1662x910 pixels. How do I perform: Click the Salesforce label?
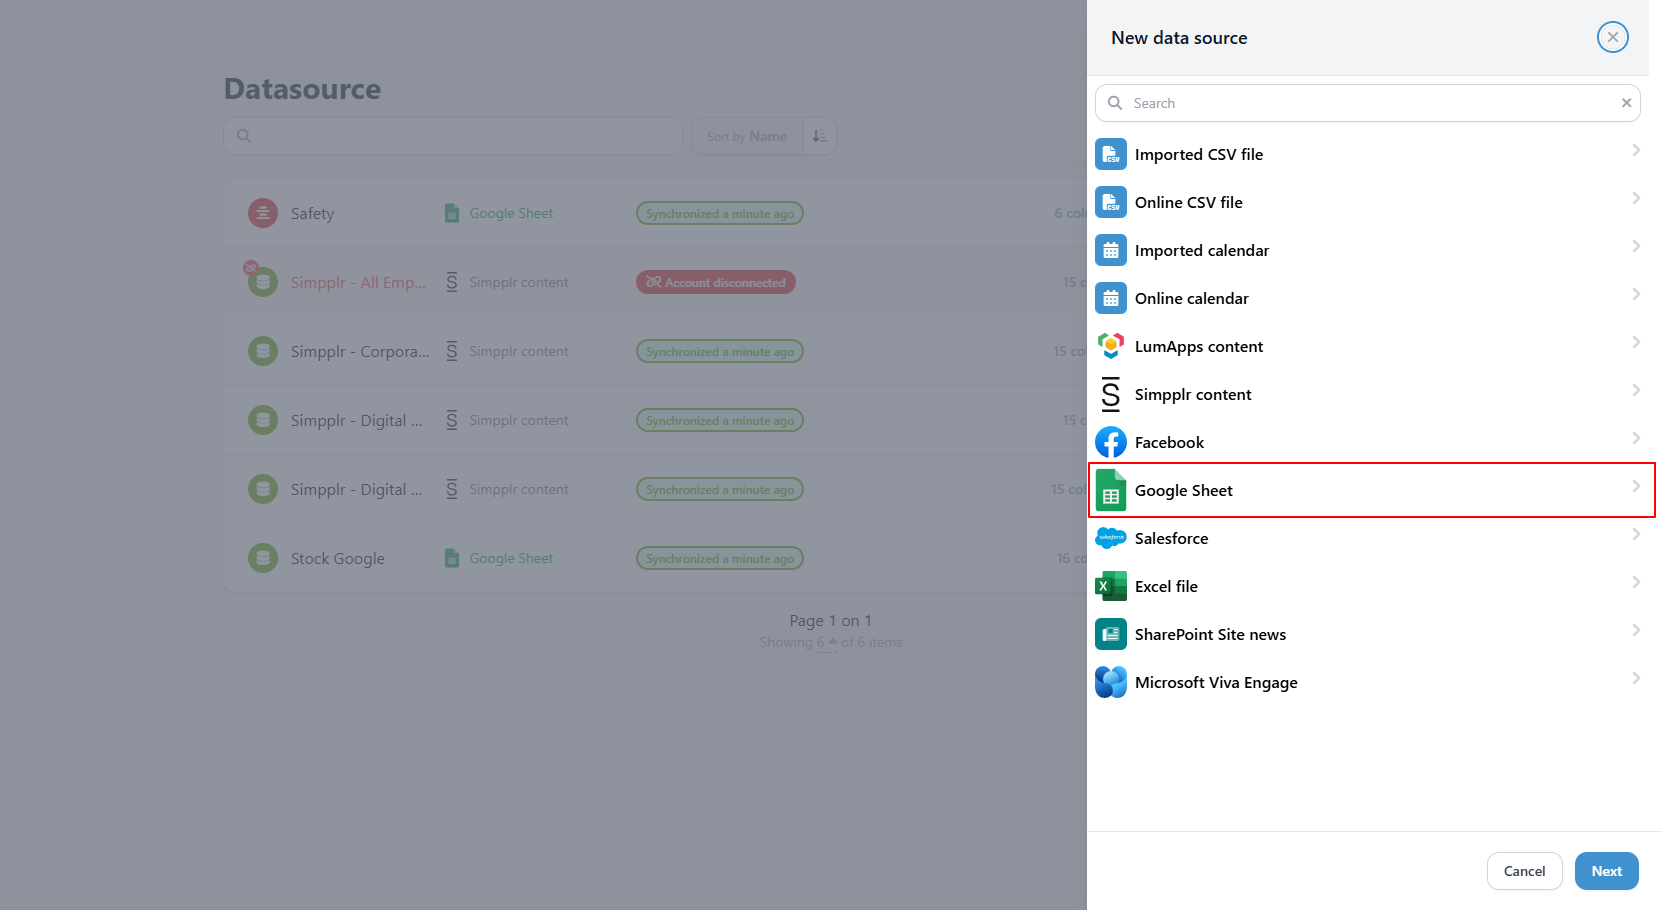[x=1171, y=538]
